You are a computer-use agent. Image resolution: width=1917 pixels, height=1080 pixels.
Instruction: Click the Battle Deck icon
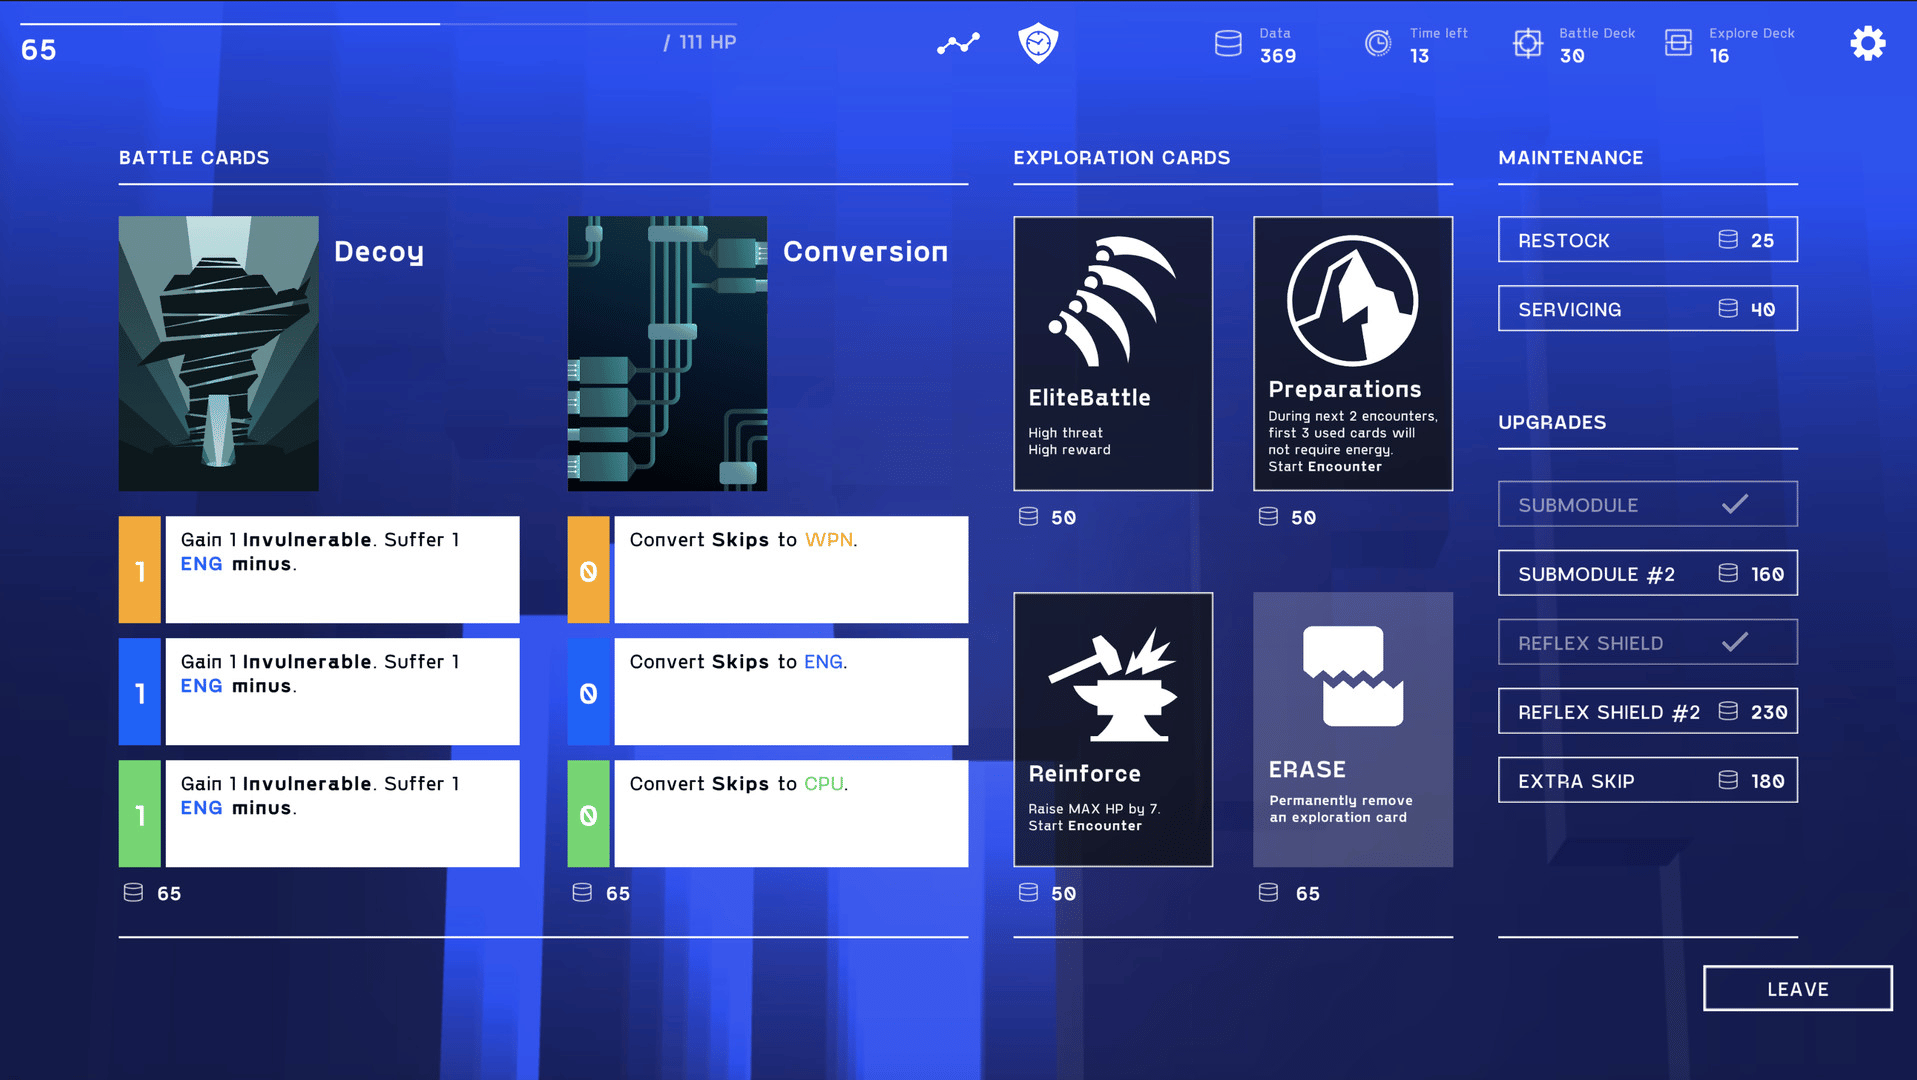pos(1527,44)
